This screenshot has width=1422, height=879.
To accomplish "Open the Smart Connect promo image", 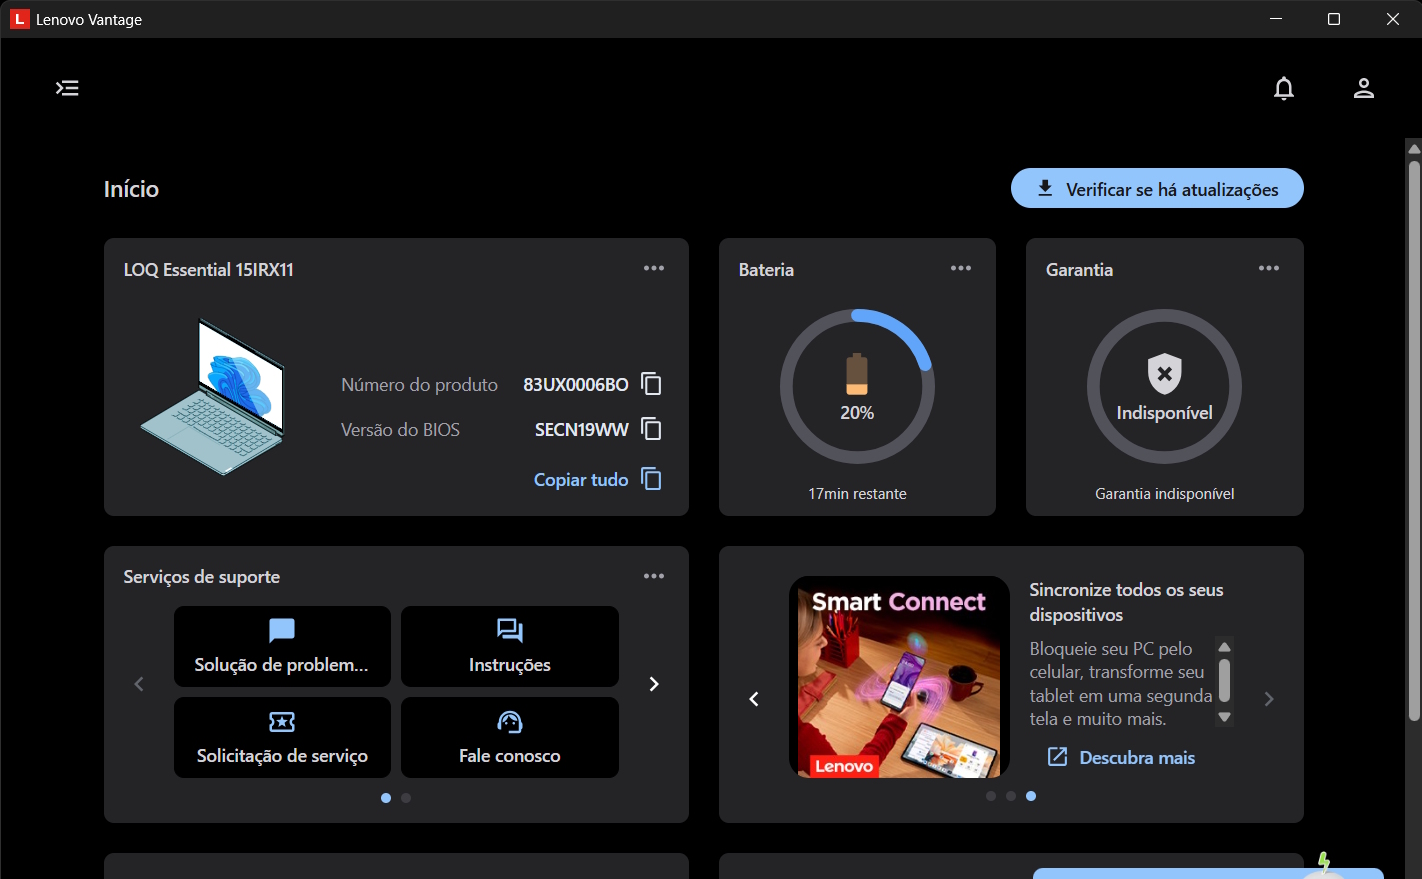I will pyautogui.click(x=899, y=677).
